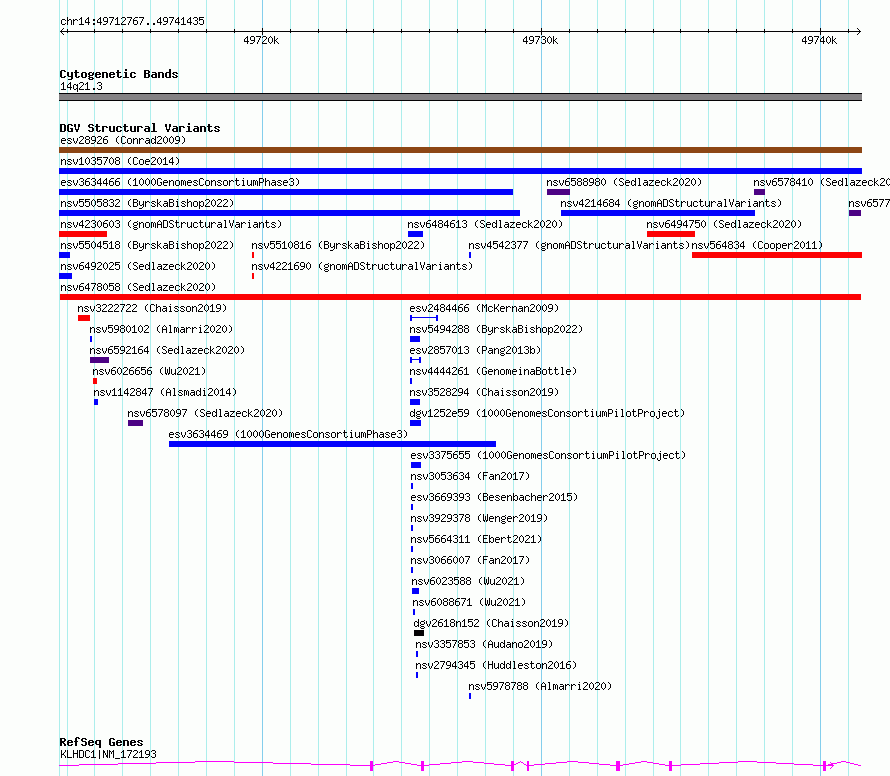Click the chr14:49712767..49741435 coordinate label

(132, 21)
